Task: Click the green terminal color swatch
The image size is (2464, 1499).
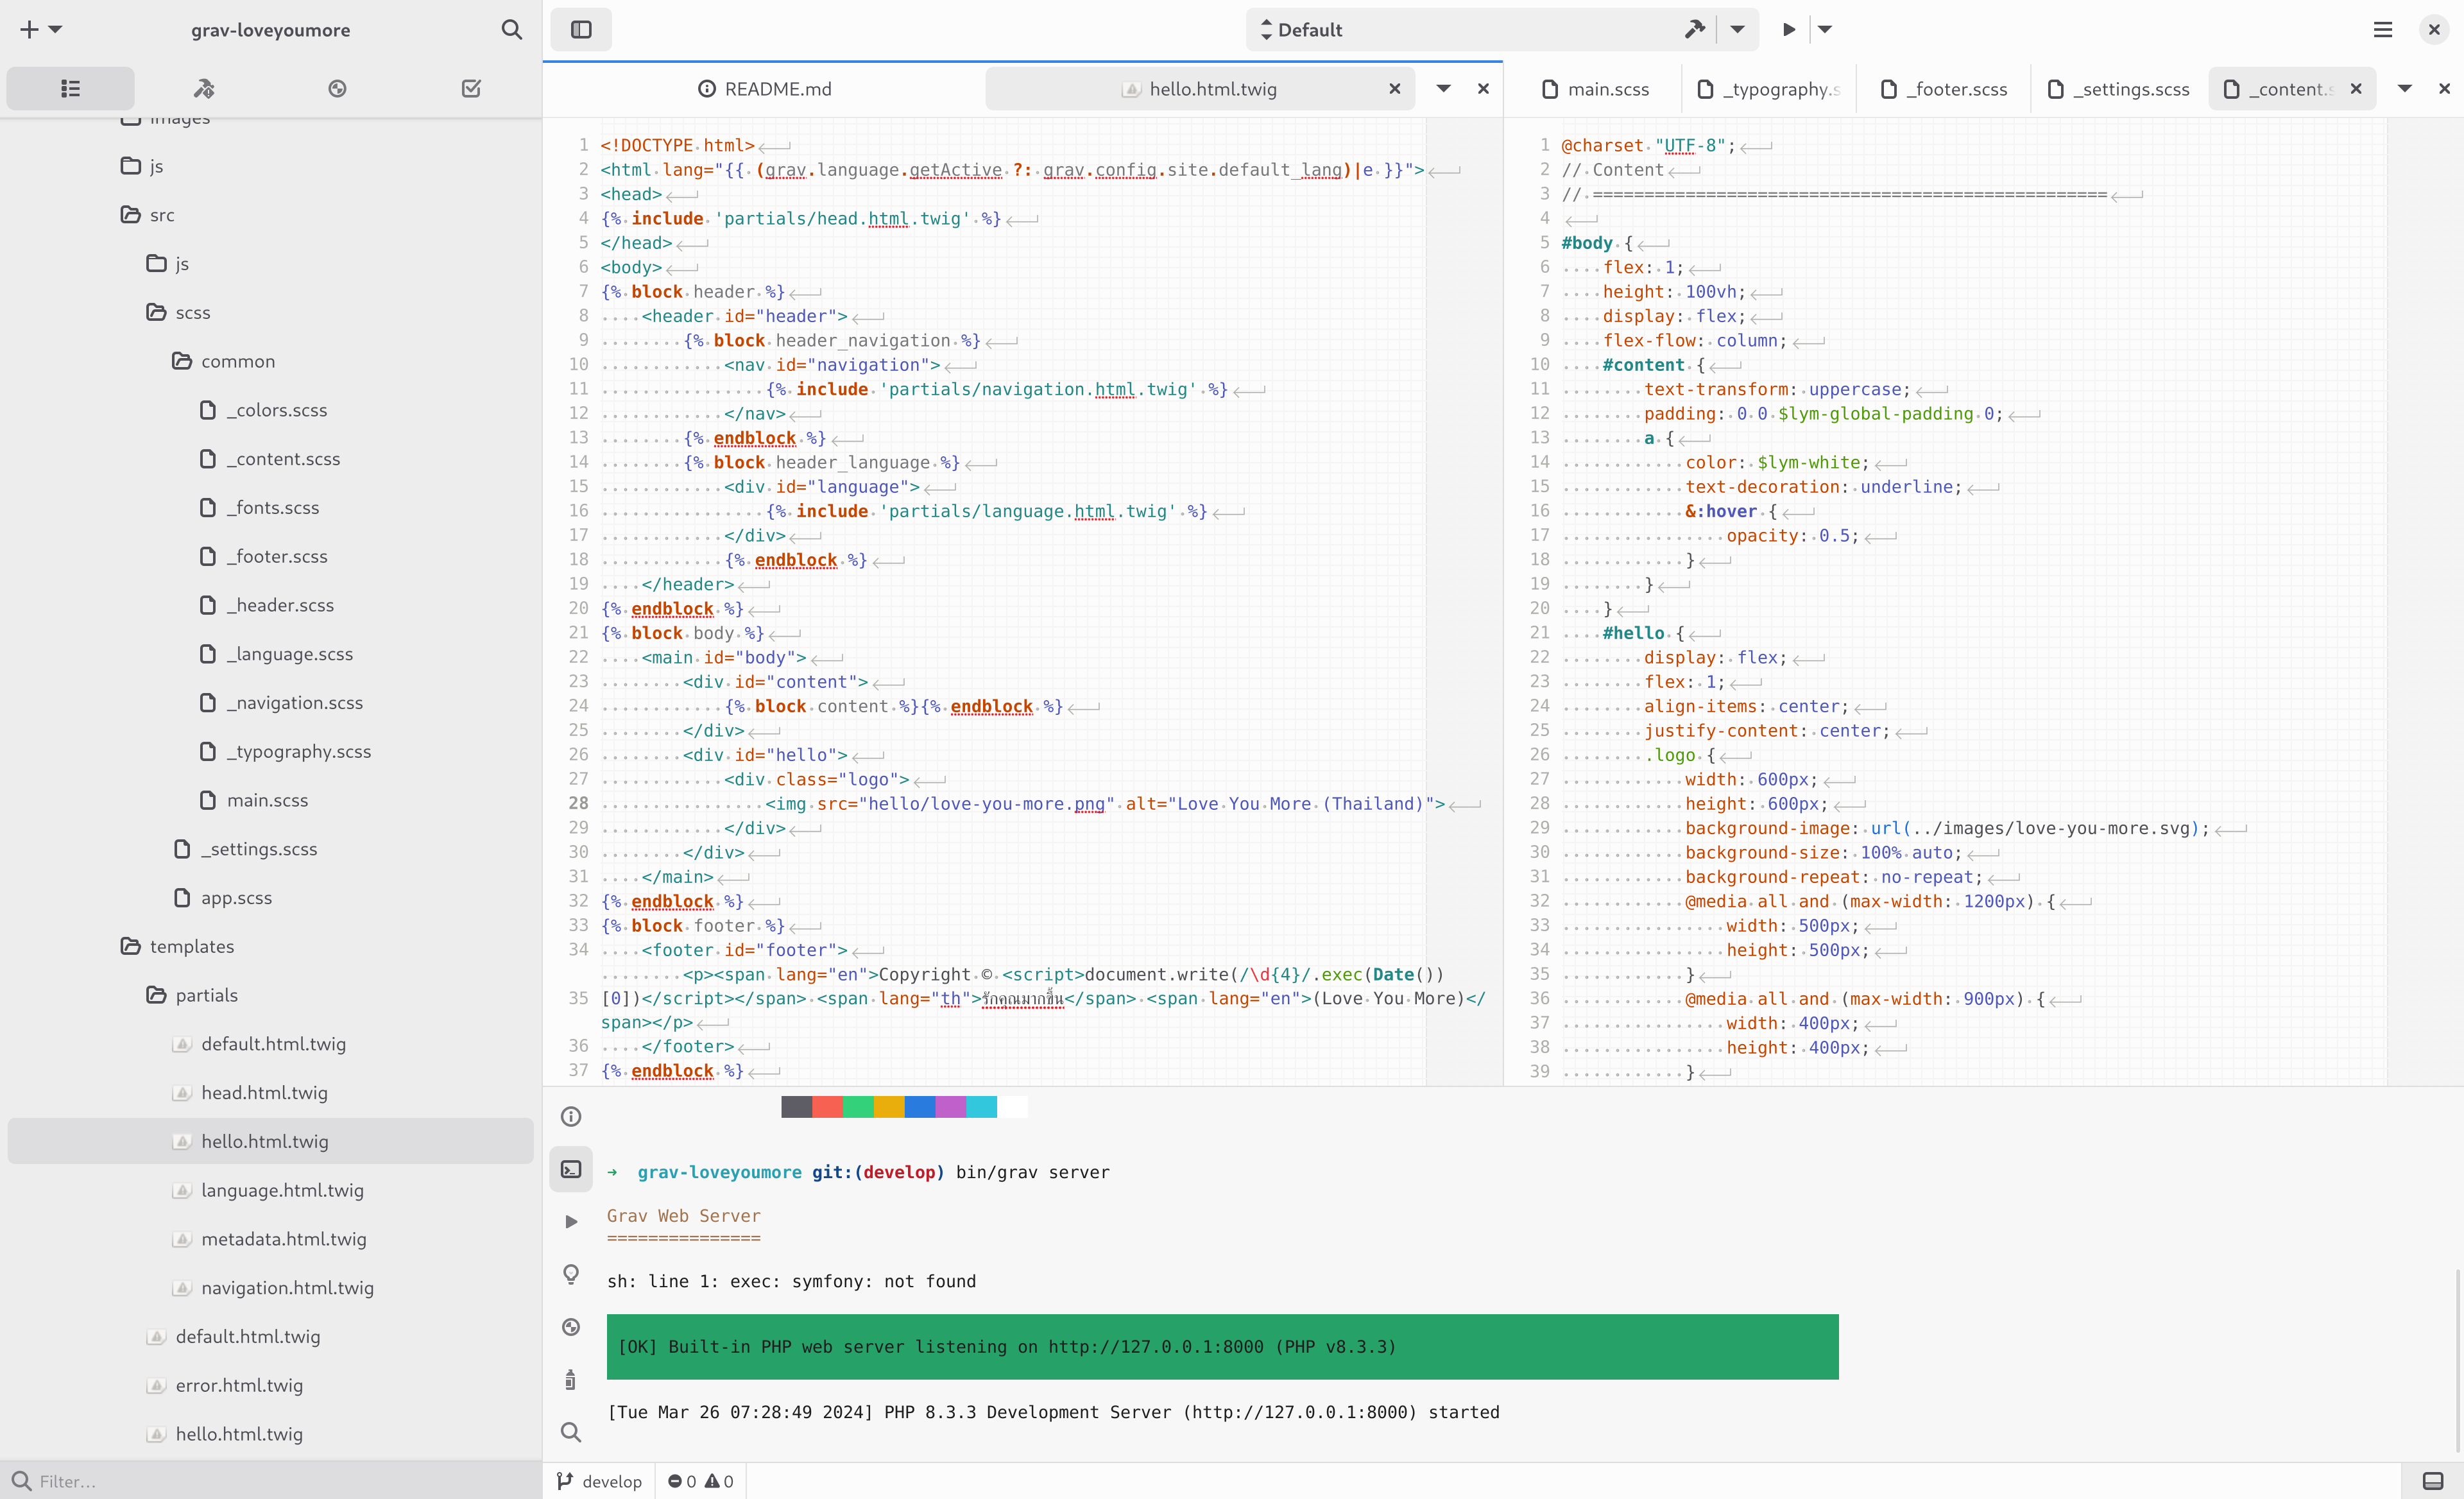Action: click(858, 1107)
